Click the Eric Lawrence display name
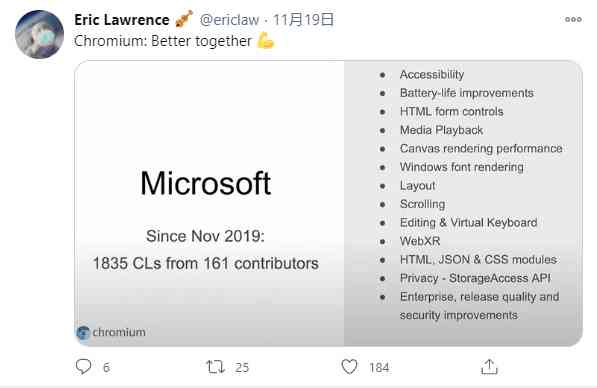Screen dimensions: 597x388 click(x=122, y=20)
